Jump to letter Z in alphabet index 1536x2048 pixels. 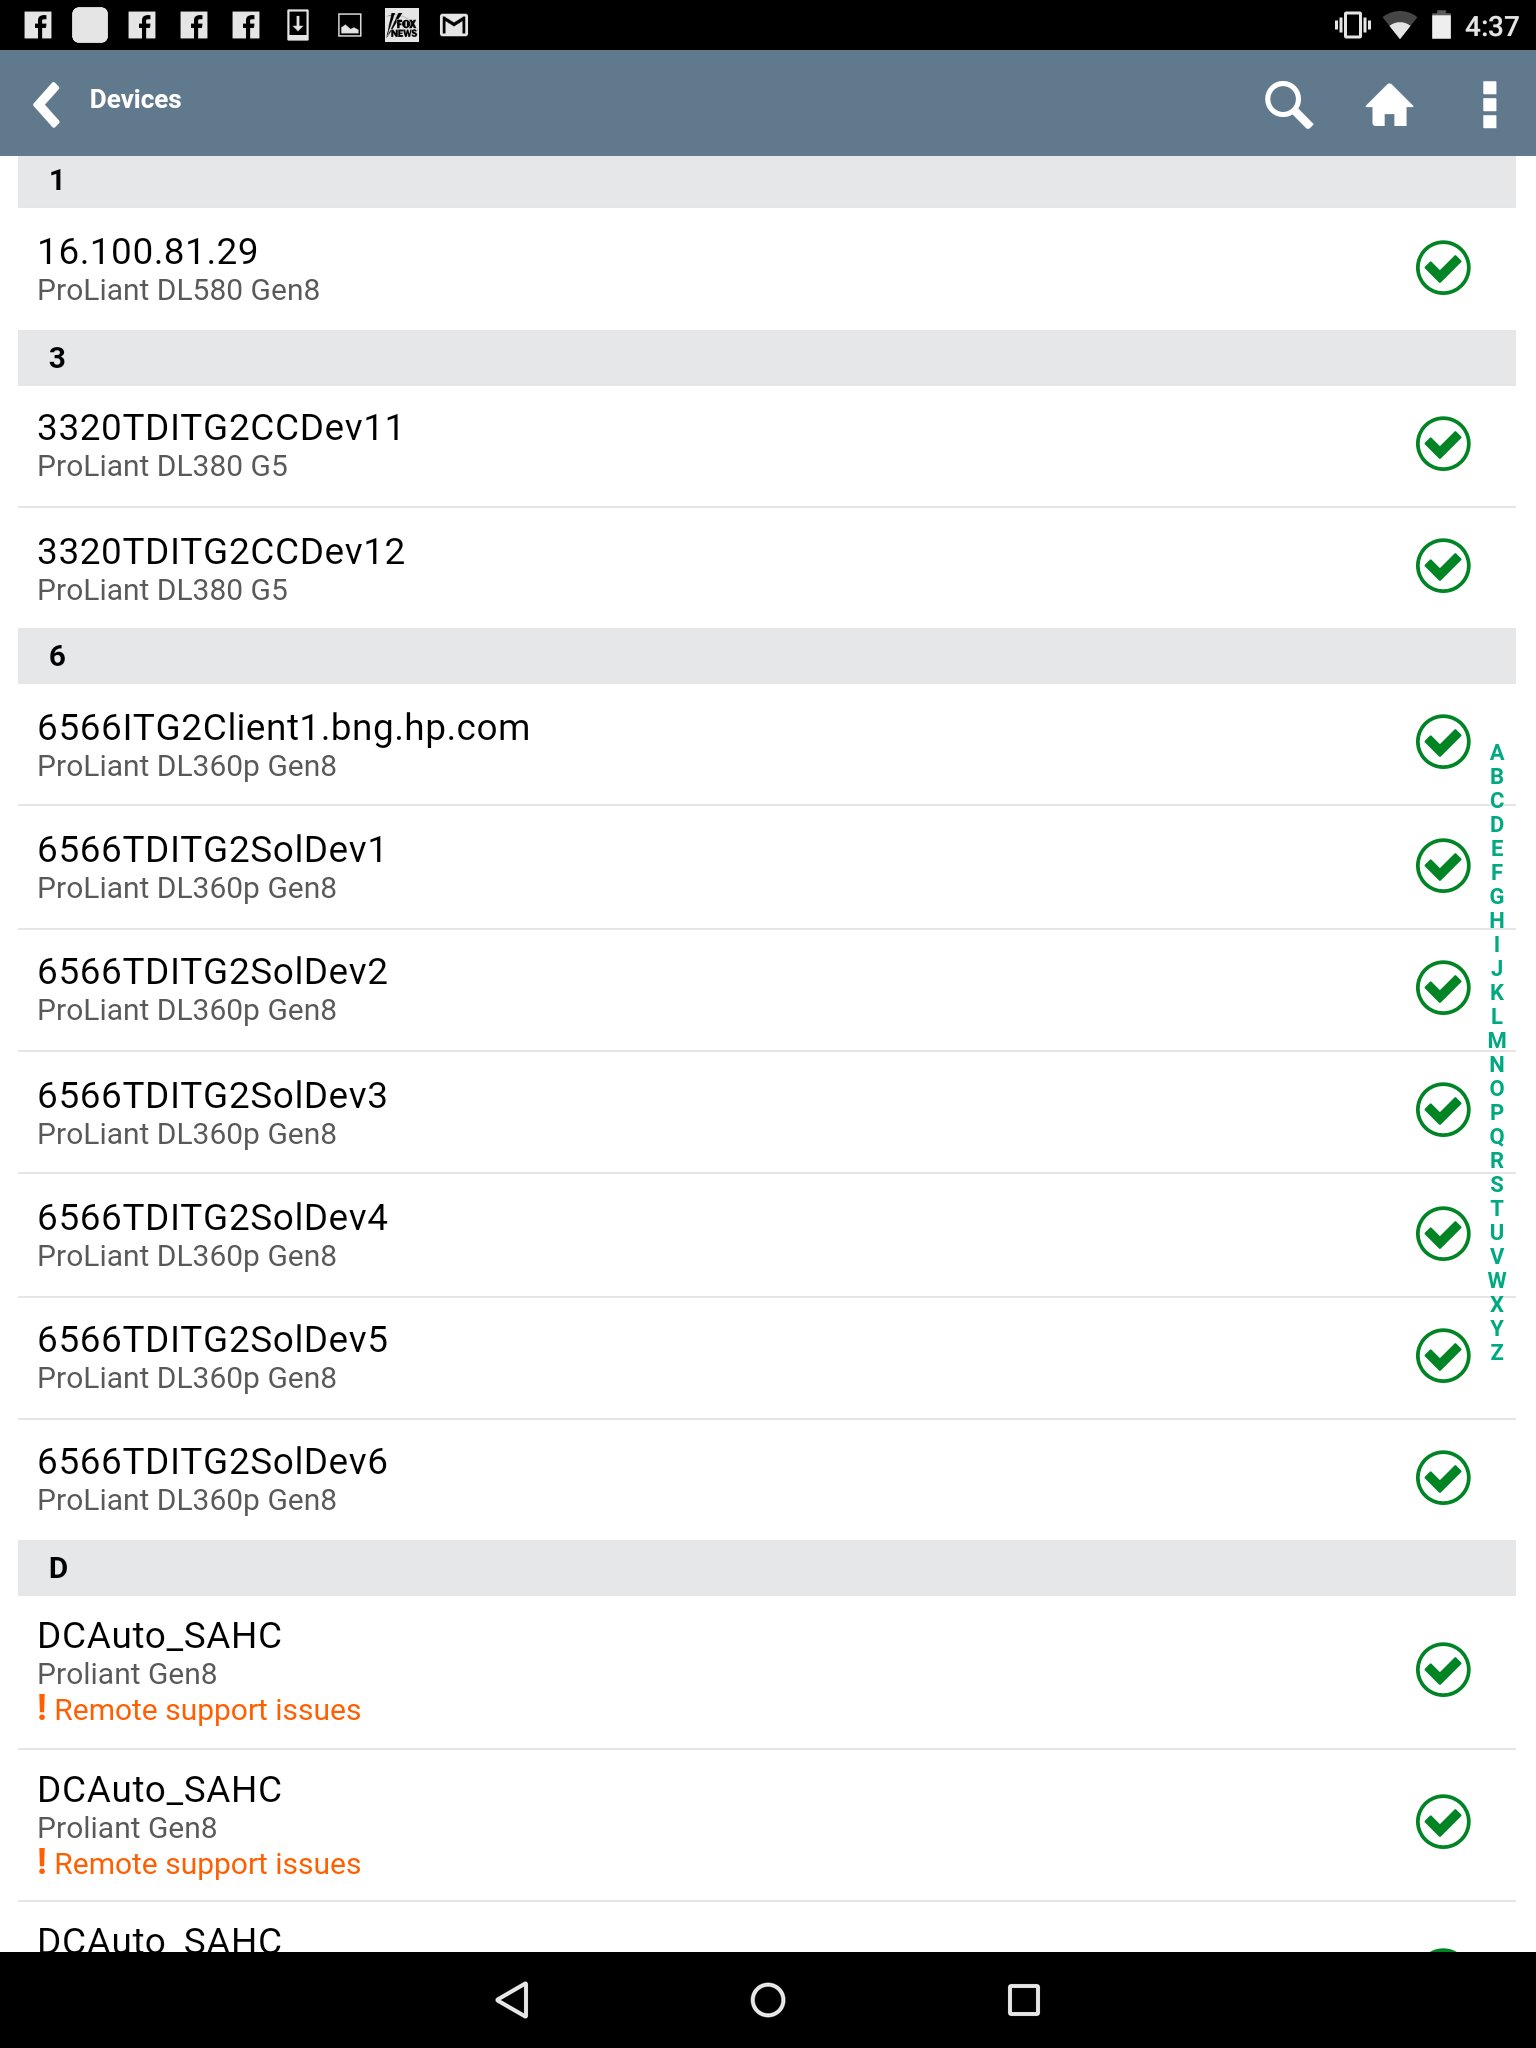1497,1353
